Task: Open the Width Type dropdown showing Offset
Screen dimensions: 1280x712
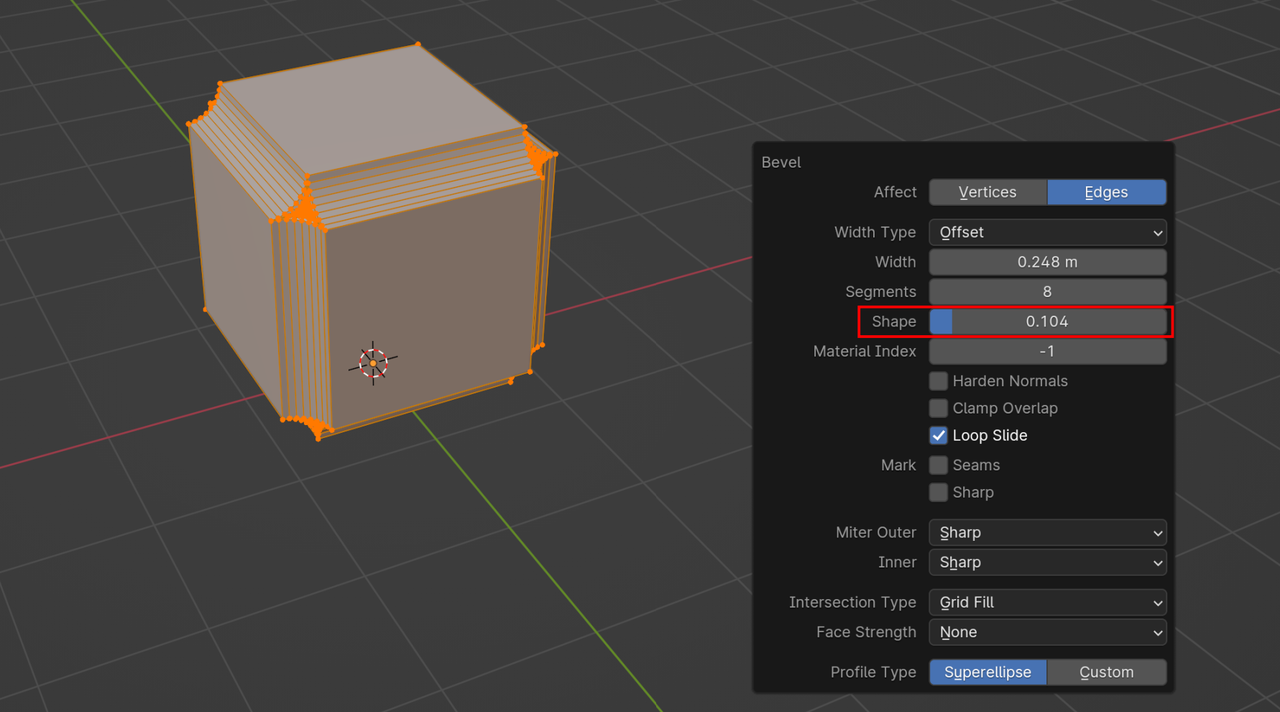Action: (1047, 232)
